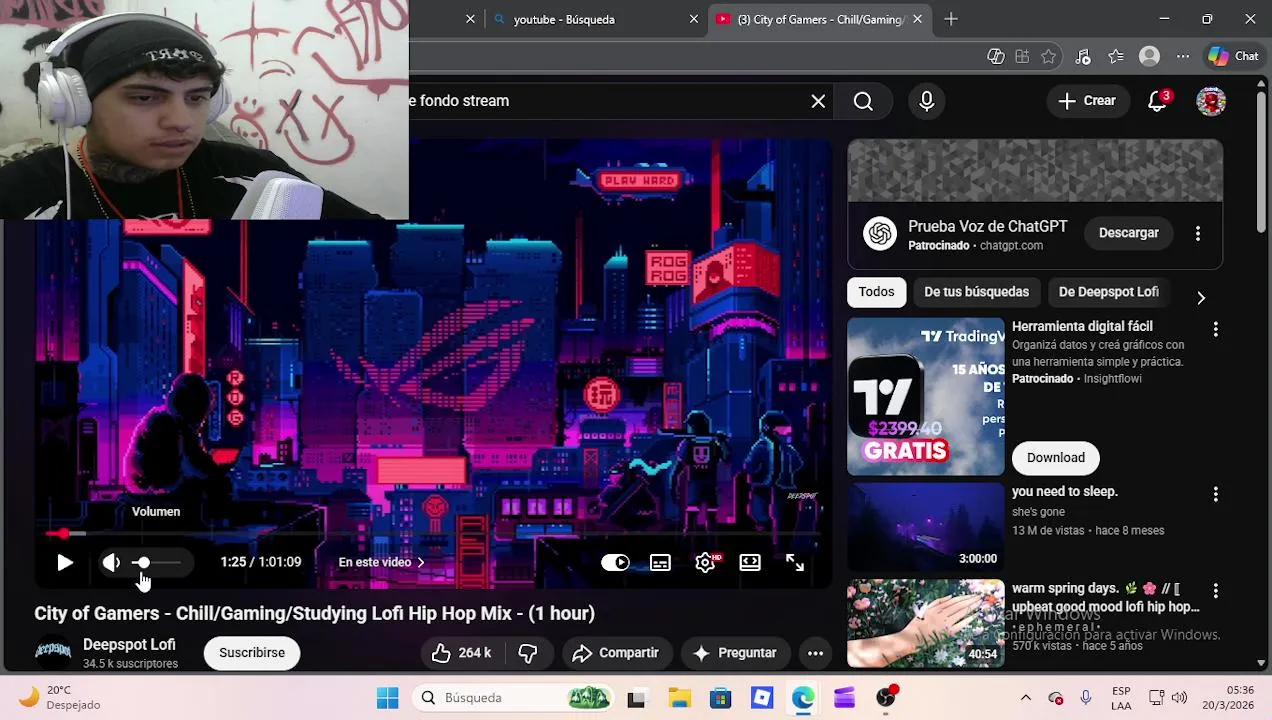Enable subtitles with the captions icon
Viewport: 1272px width, 720px height.
[660, 563]
